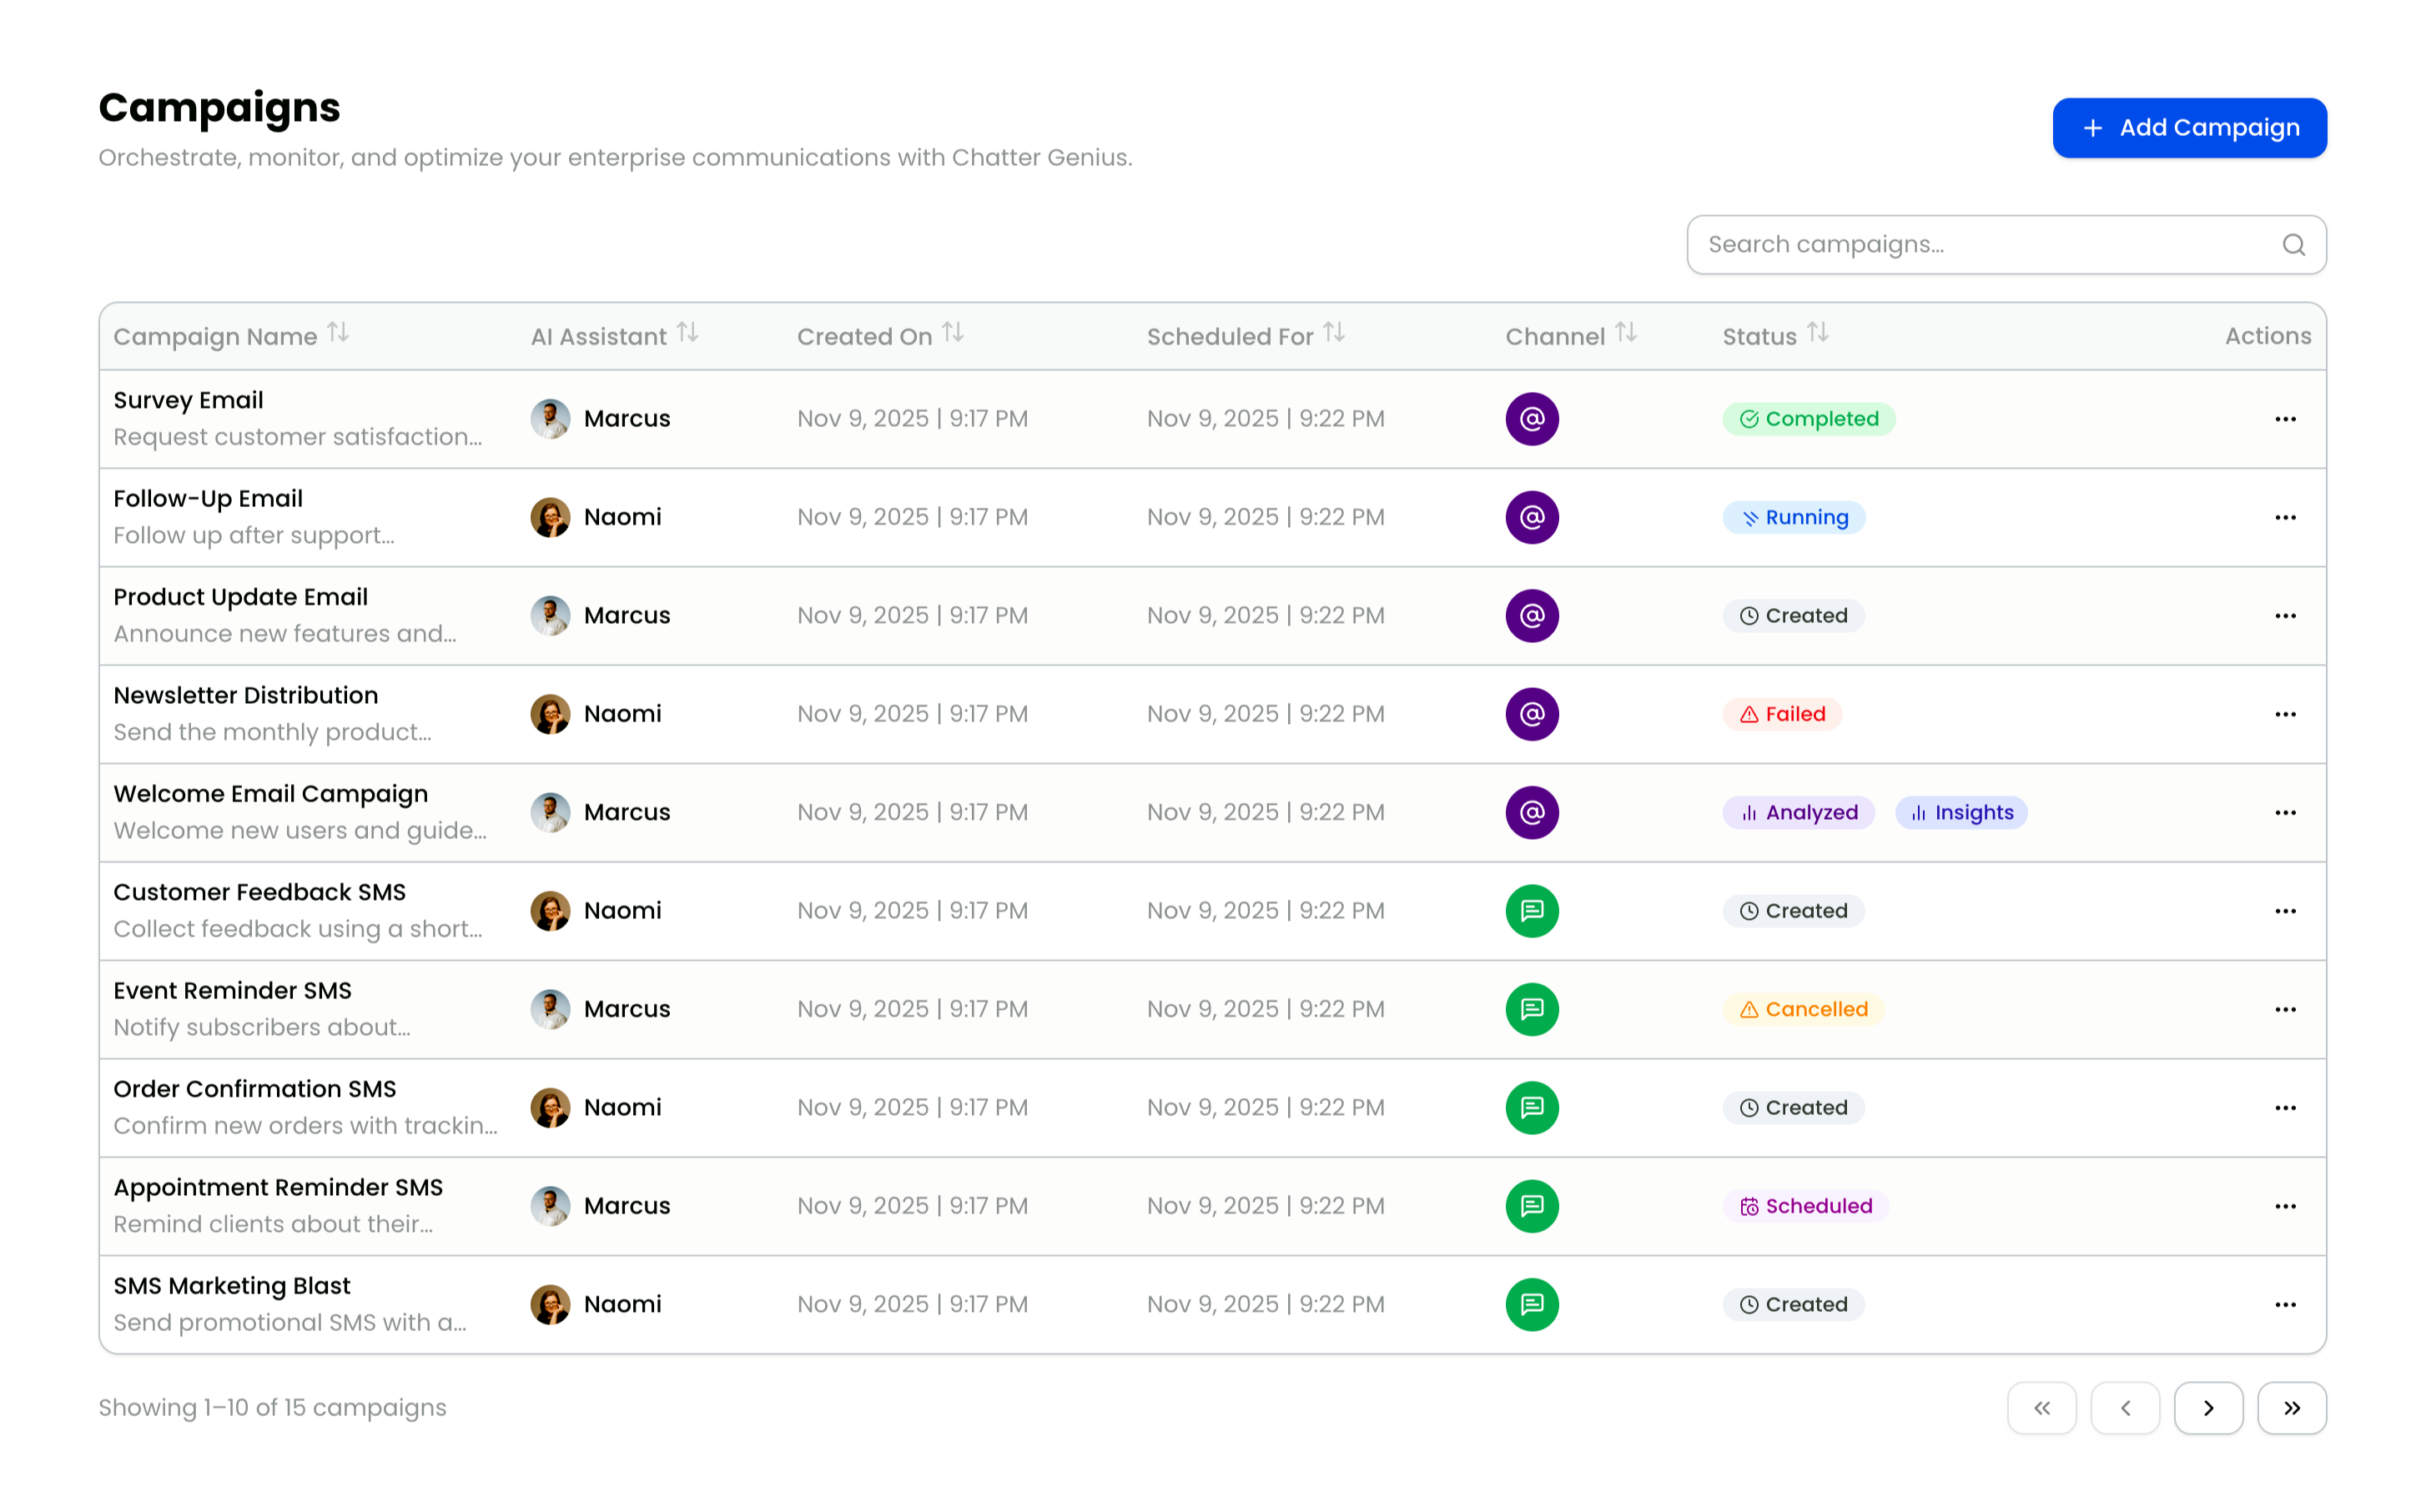Viewport: 2421px width, 1512px height.
Task: Open the actions menu for SMS Marketing Blast
Action: pos(2285,1304)
